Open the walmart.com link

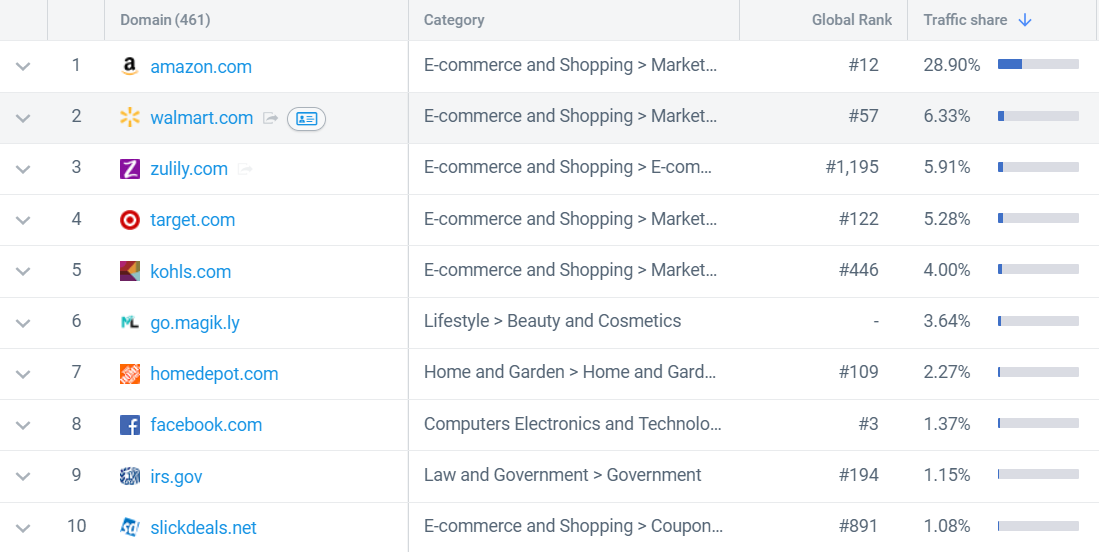click(x=202, y=118)
